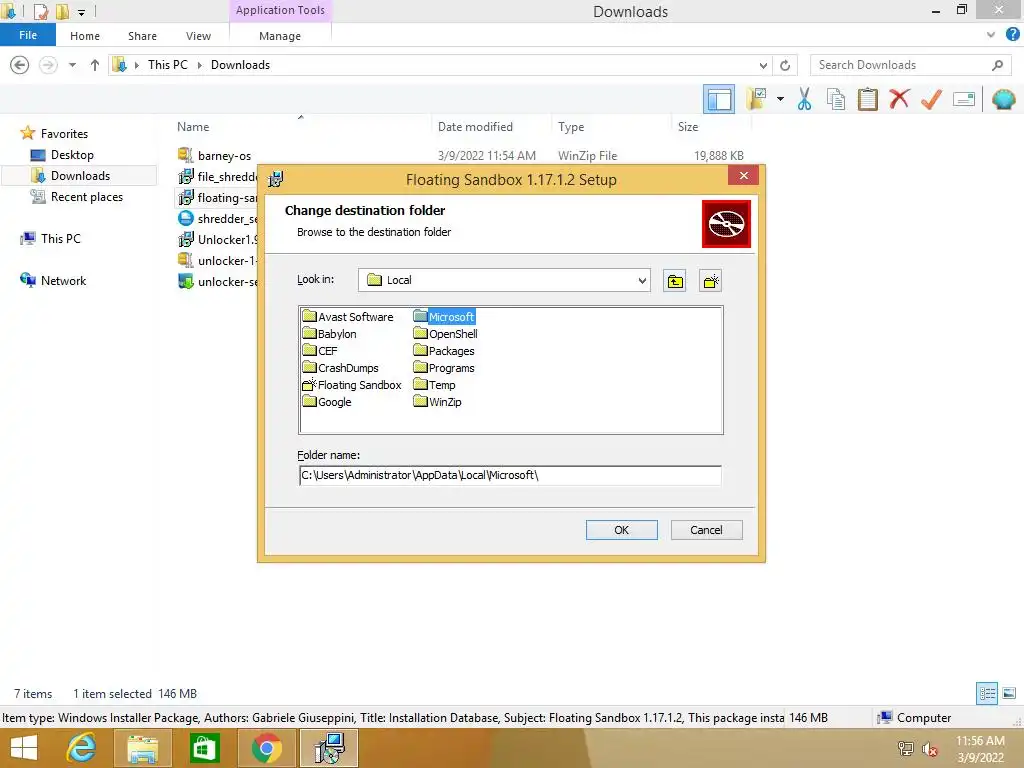Open the Look in dropdown showing Local
Viewport: 1024px width, 768px height.
pyautogui.click(x=504, y=280)
